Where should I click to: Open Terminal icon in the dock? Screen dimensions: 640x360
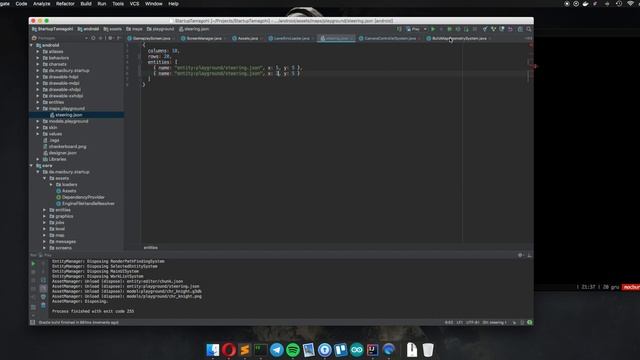tap(260, 350)
